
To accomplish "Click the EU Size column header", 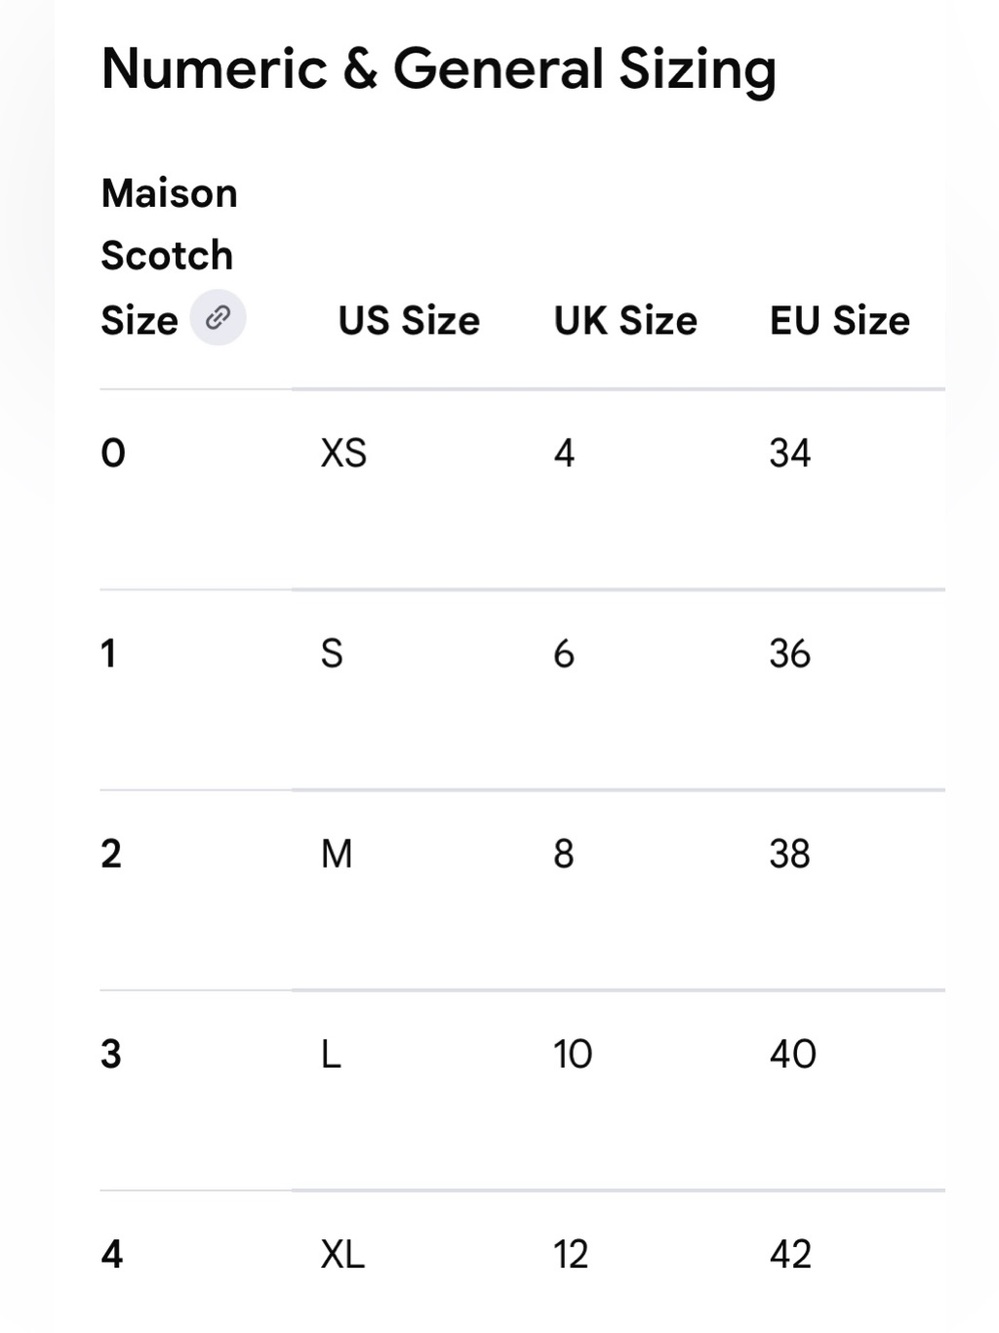I will (840, 321).
